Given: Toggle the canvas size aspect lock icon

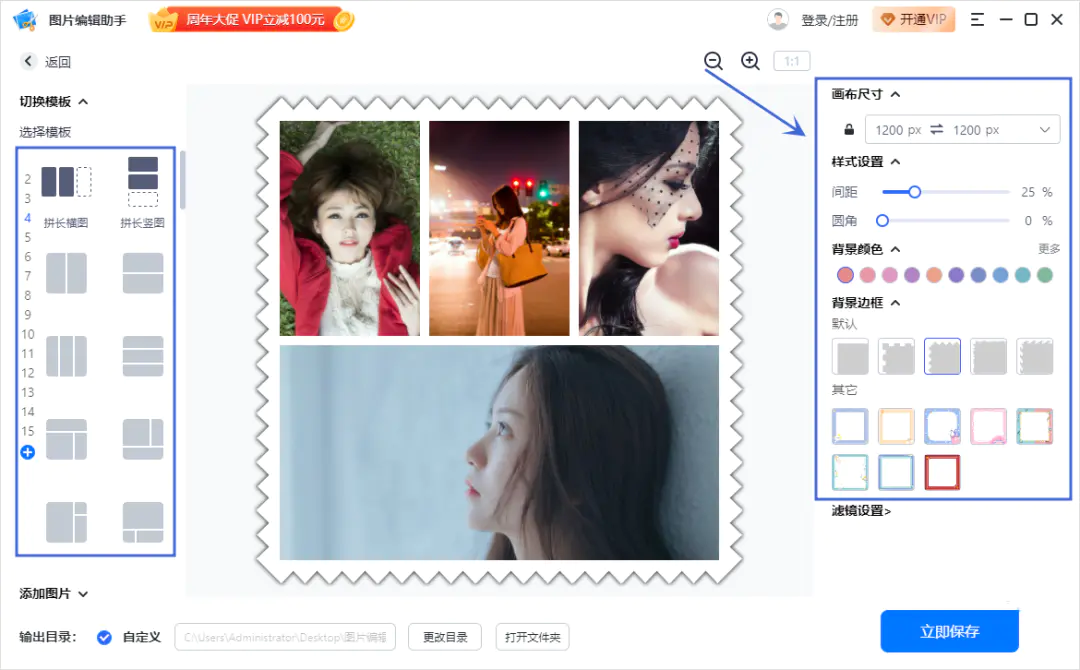Looking at the screenshot, I should [849, 130].
